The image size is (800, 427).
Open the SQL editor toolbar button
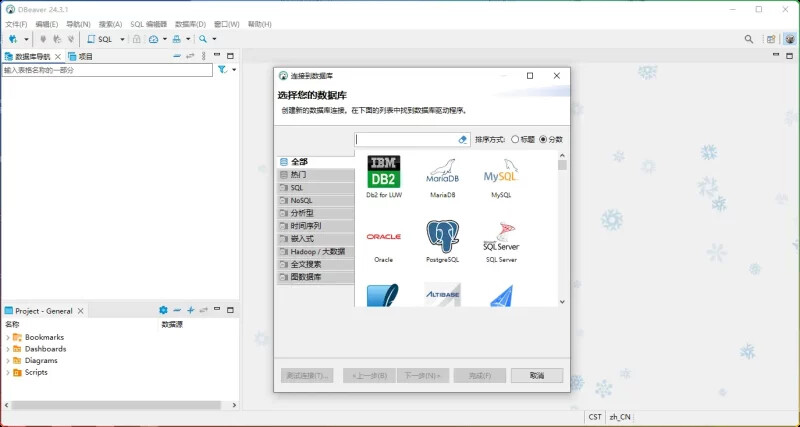tap(100, 39)
